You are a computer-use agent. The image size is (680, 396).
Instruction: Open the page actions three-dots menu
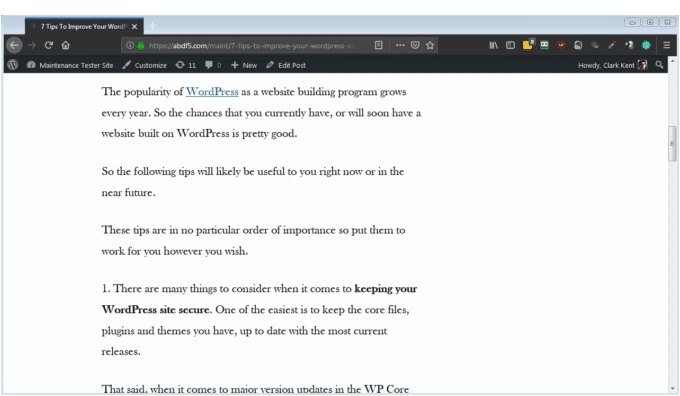(x=400, y=45)
